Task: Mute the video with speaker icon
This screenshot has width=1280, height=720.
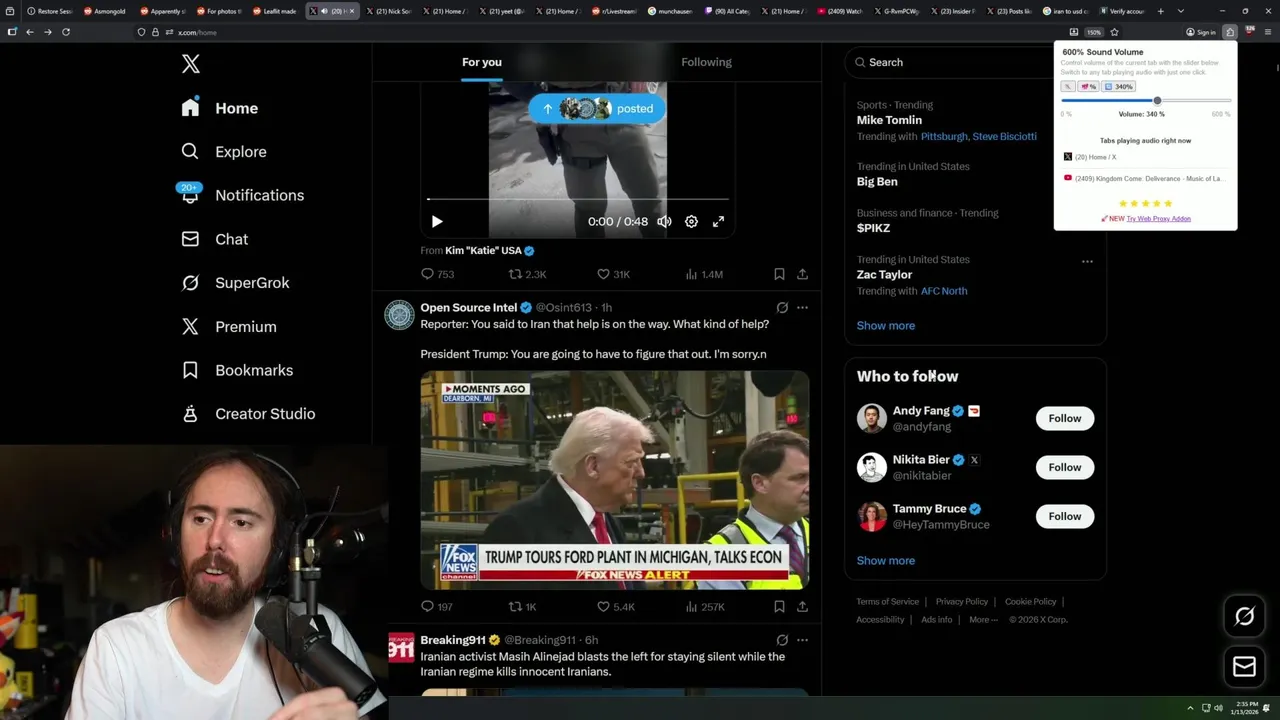Action: click(x=664, y=222)
